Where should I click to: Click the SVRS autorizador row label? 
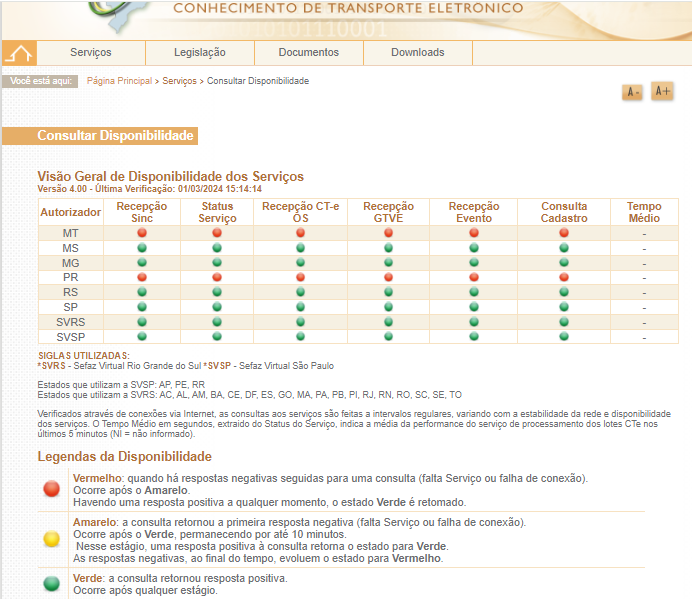point(71,322)
